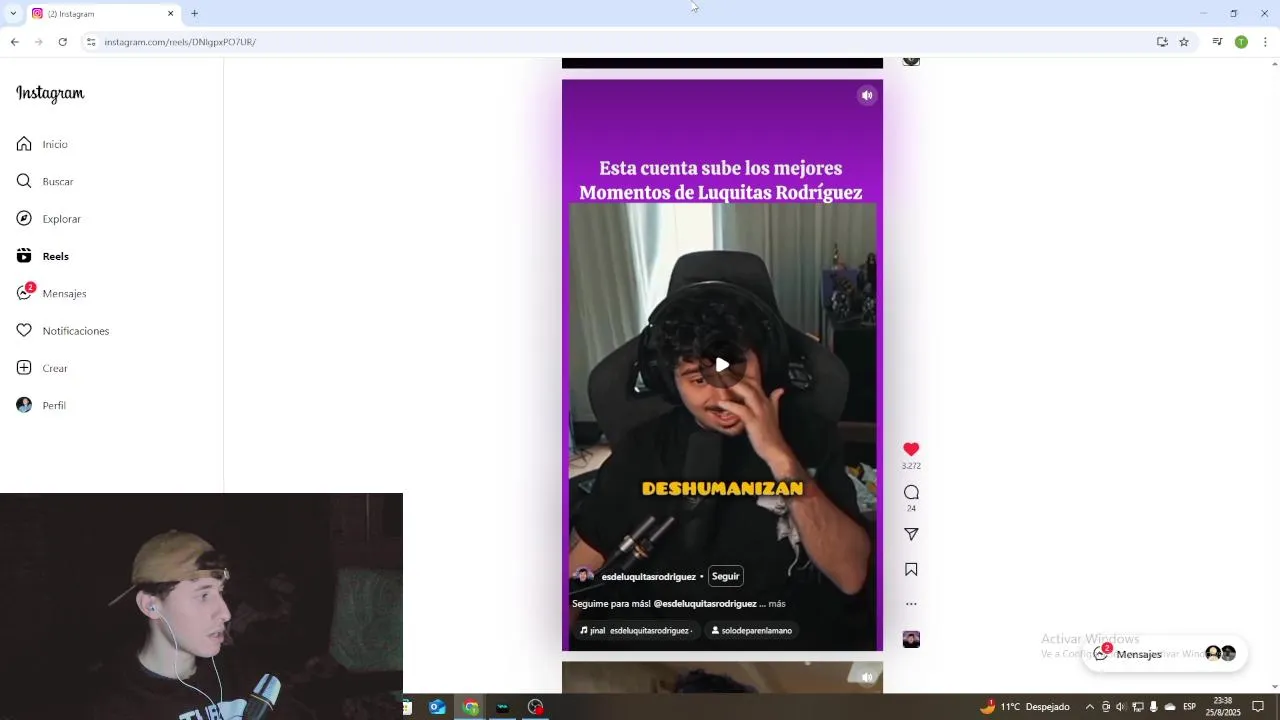Open Windows notification center
The height and width of the screenshot is (720, 1280).
[1258, 707]
